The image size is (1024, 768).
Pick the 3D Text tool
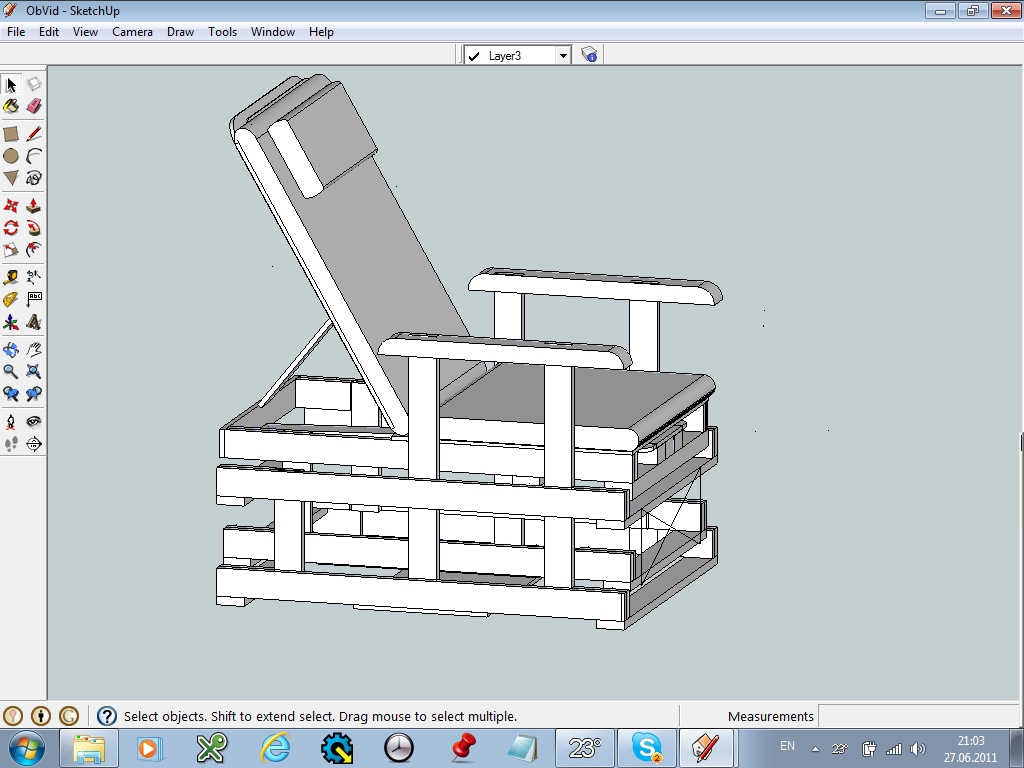[x=34, y=322]
